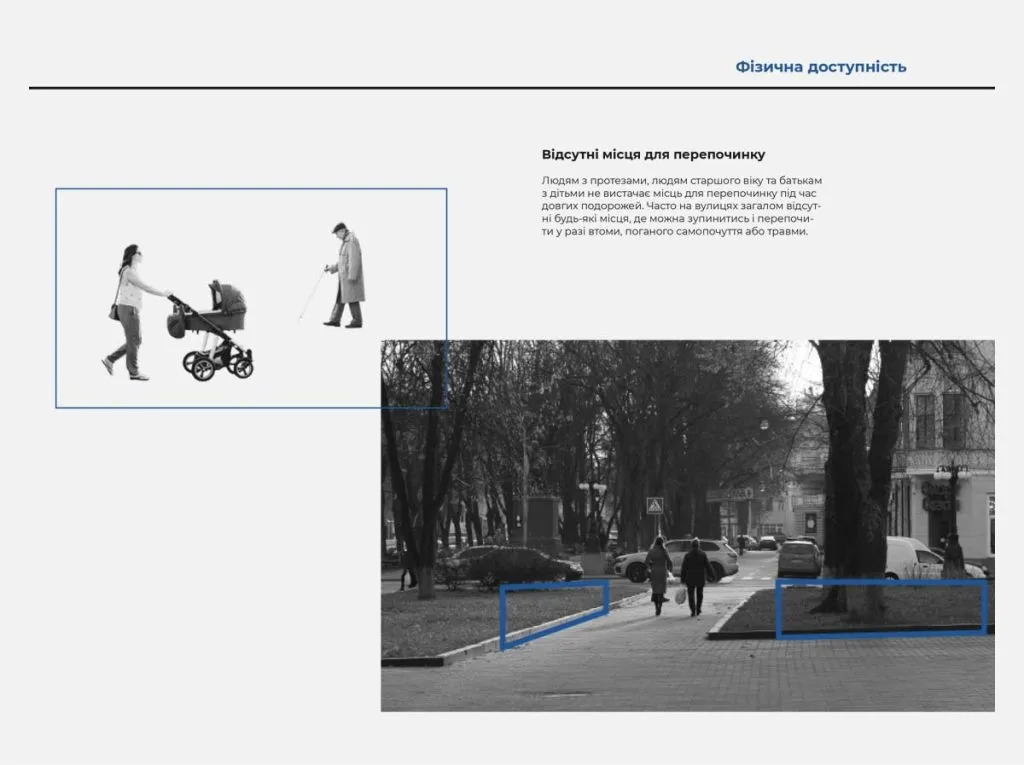Click the elderly man's white cane
Image resolution: width=1024 pixels, height=765 pixels.
311,296
